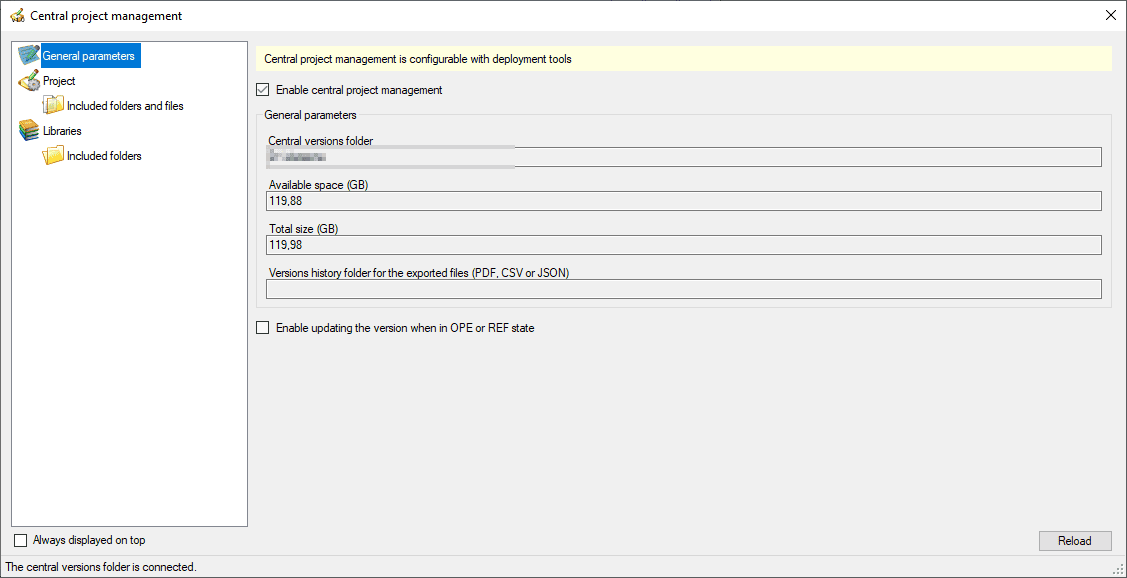Select General parameters in the tree

click(91, 56)
